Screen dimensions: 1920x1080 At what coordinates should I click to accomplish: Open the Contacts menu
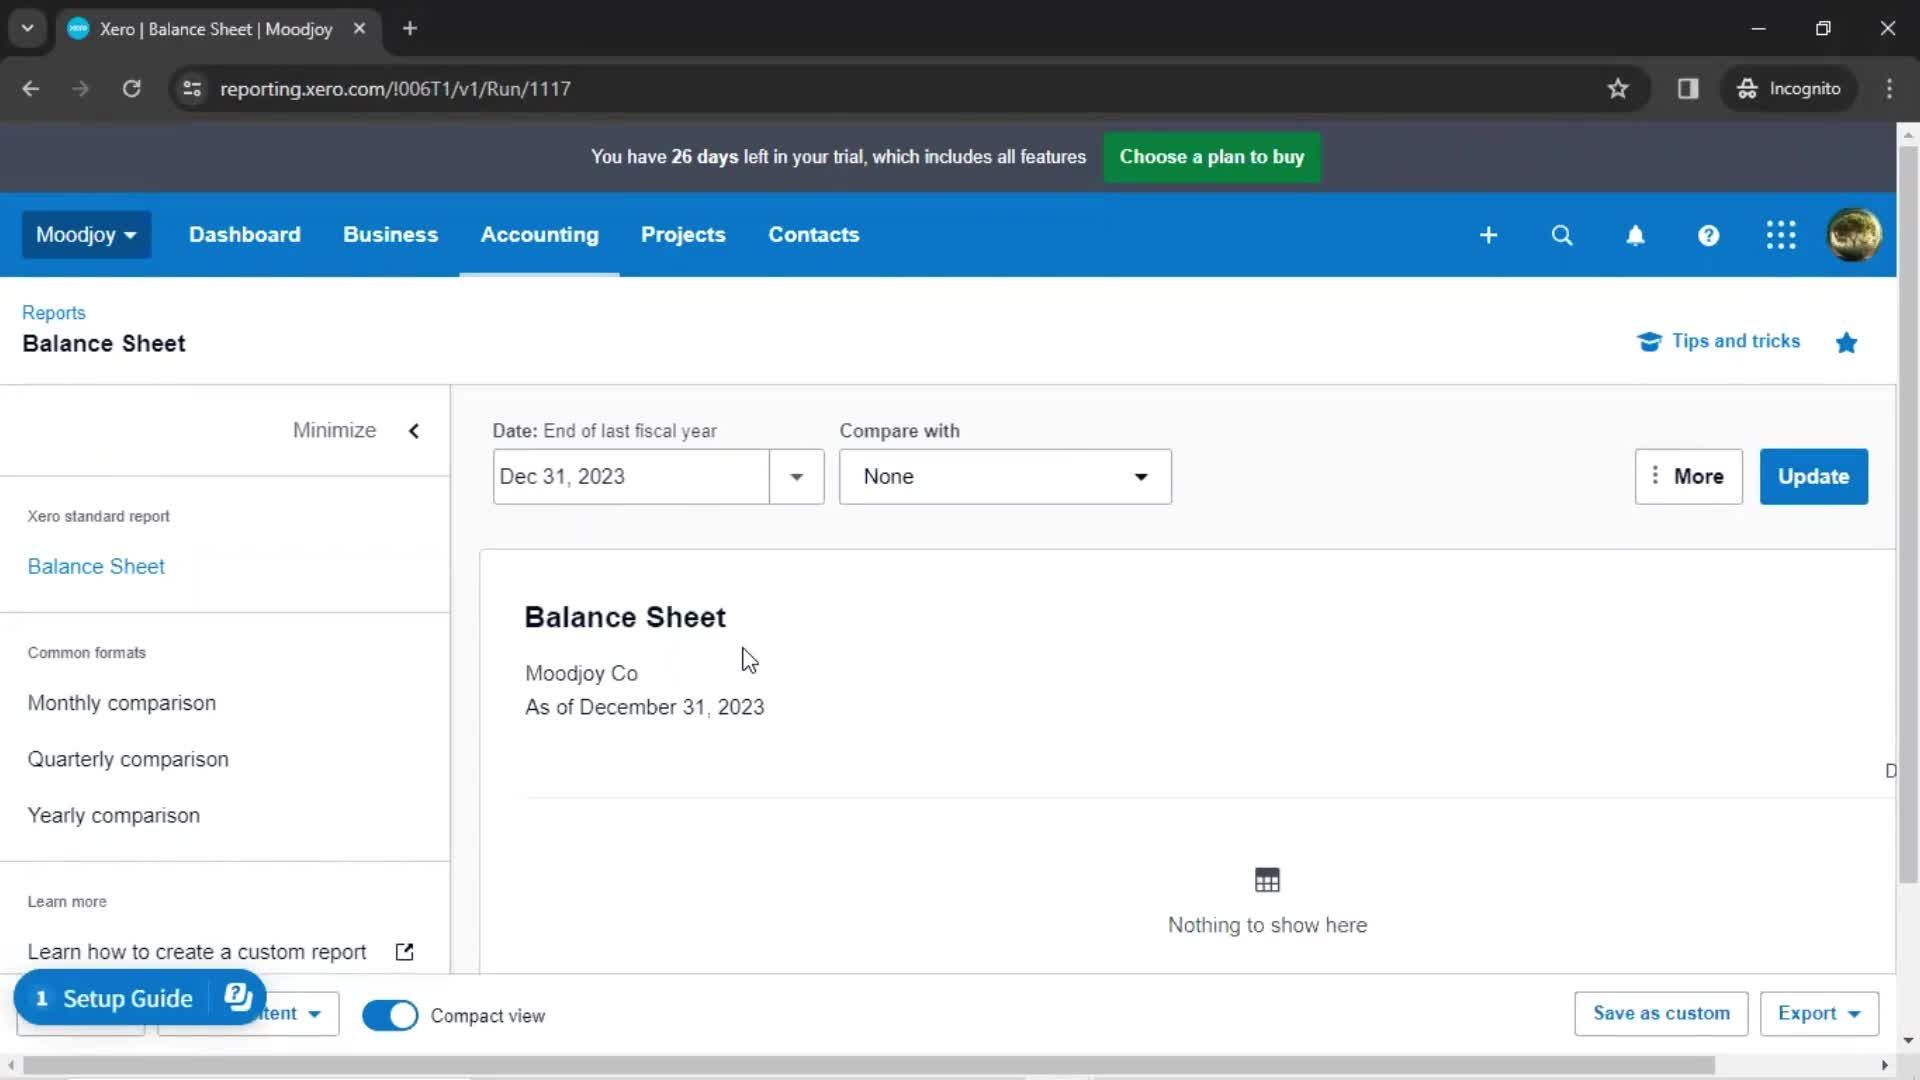click(x=814, y=235)
